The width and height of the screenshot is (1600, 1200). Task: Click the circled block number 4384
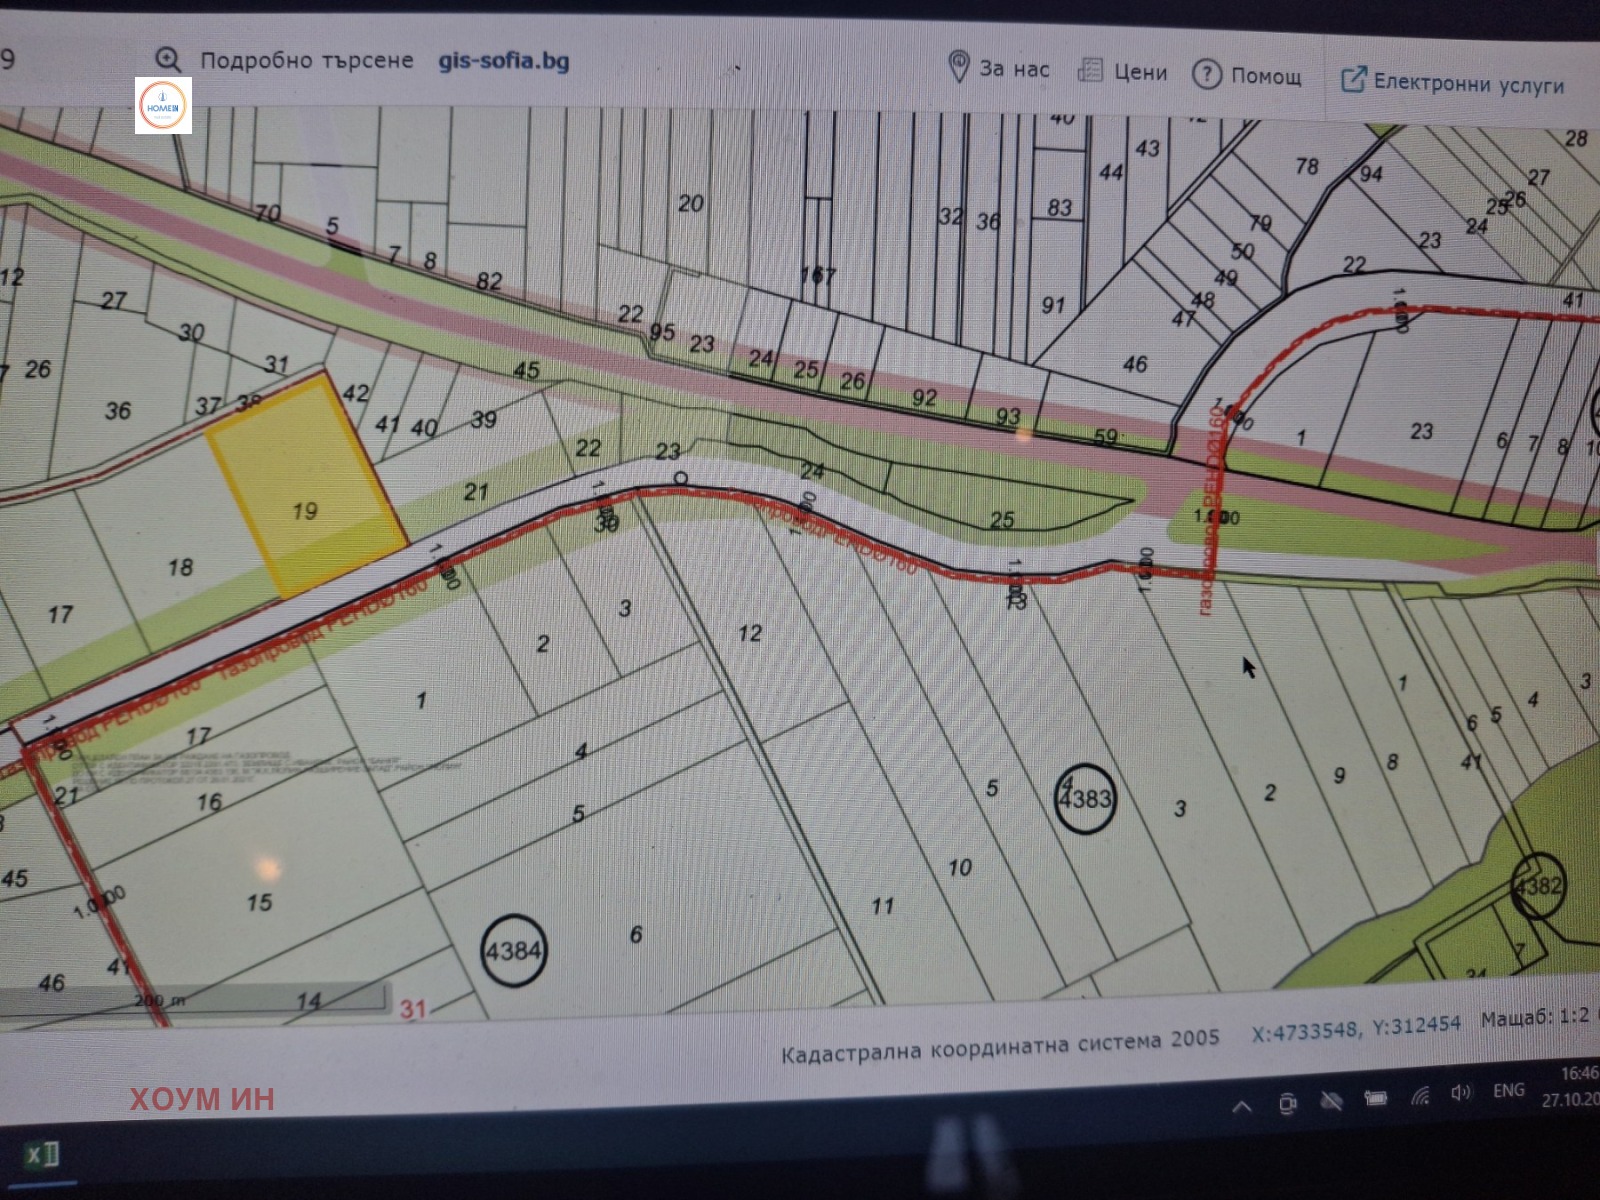click(513, 950)
